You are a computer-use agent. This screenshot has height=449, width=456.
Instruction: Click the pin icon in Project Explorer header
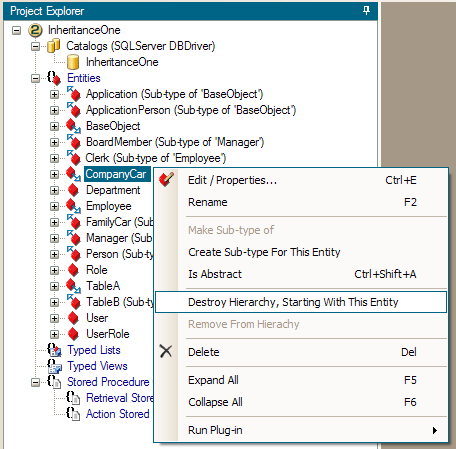(366, 11)
